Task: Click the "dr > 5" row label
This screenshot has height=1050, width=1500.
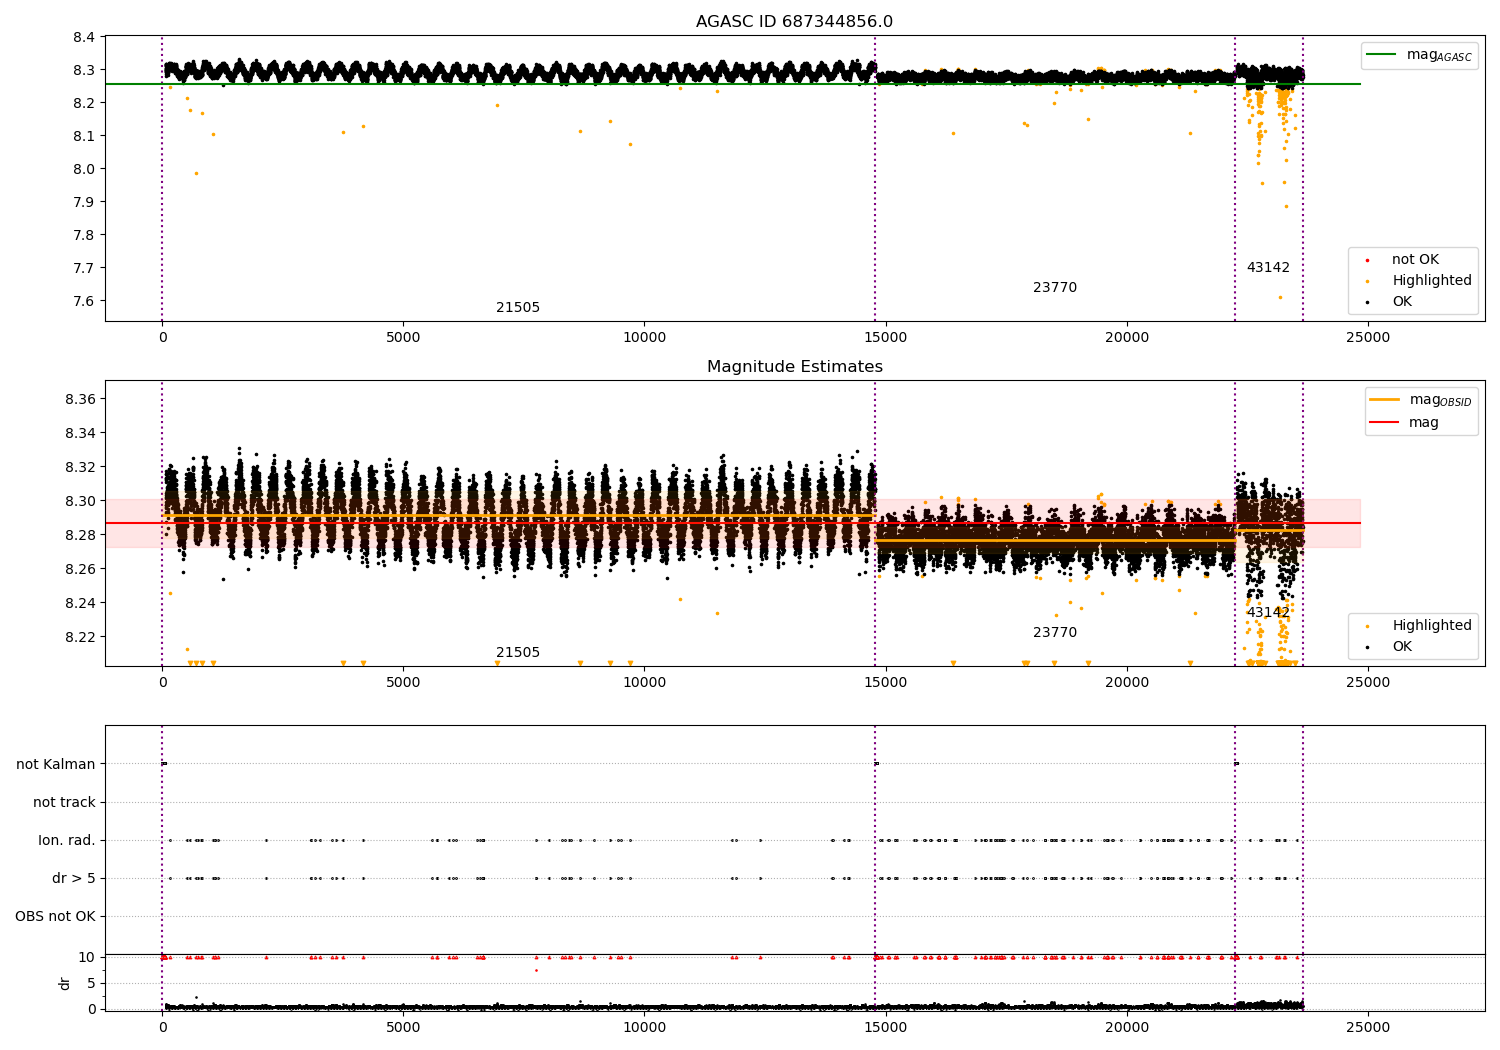Action: [74, 879]
